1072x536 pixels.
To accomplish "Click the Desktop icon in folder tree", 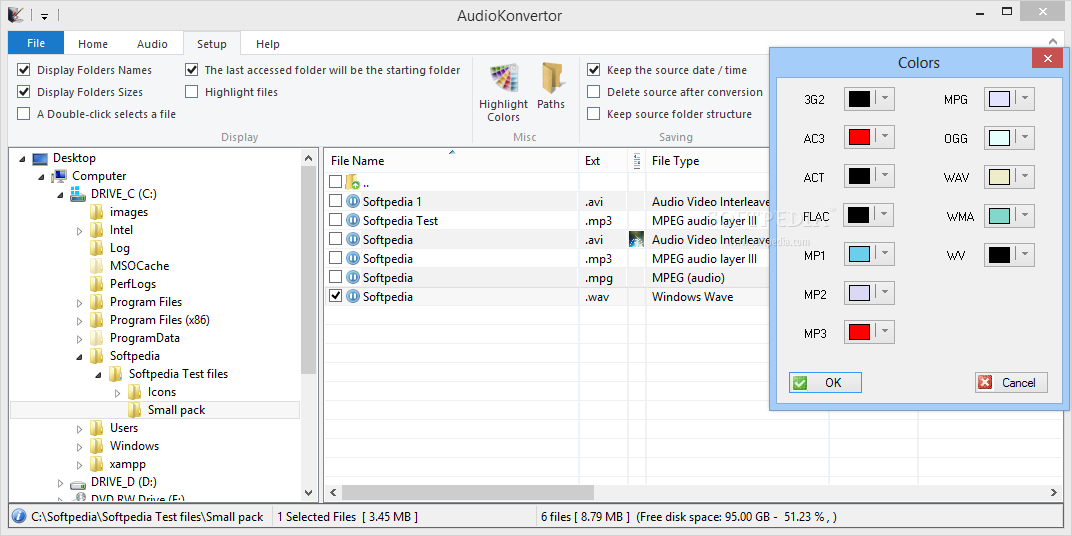I will [40, 158].
